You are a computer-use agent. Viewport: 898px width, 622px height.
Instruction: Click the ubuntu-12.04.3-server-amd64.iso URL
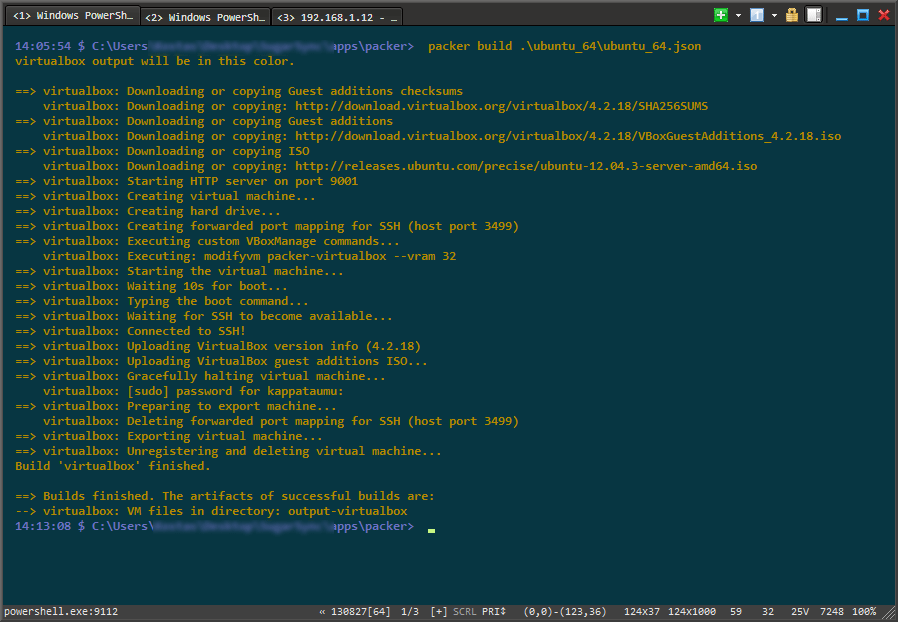(526, 166)
